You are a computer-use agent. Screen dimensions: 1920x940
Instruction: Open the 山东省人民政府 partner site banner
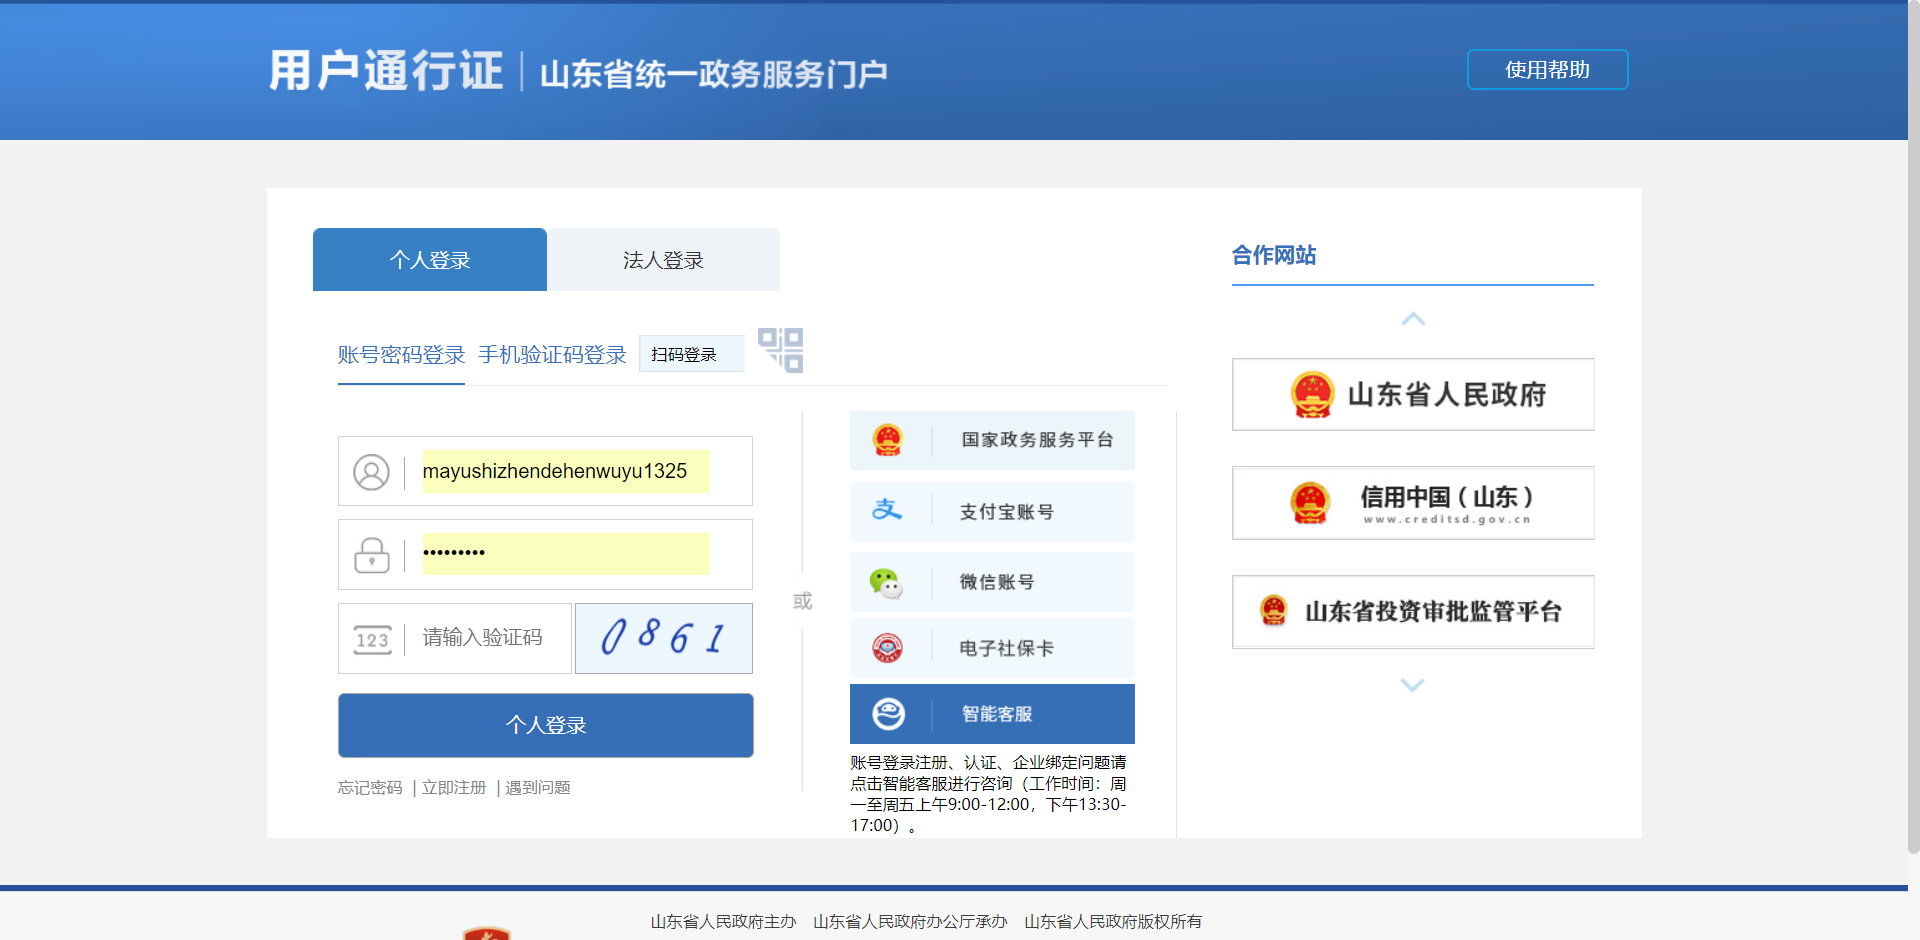[x=1412, y=395]
